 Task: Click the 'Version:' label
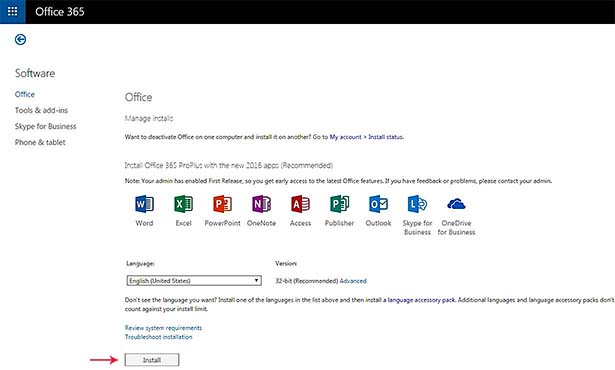tap(286, 263)
